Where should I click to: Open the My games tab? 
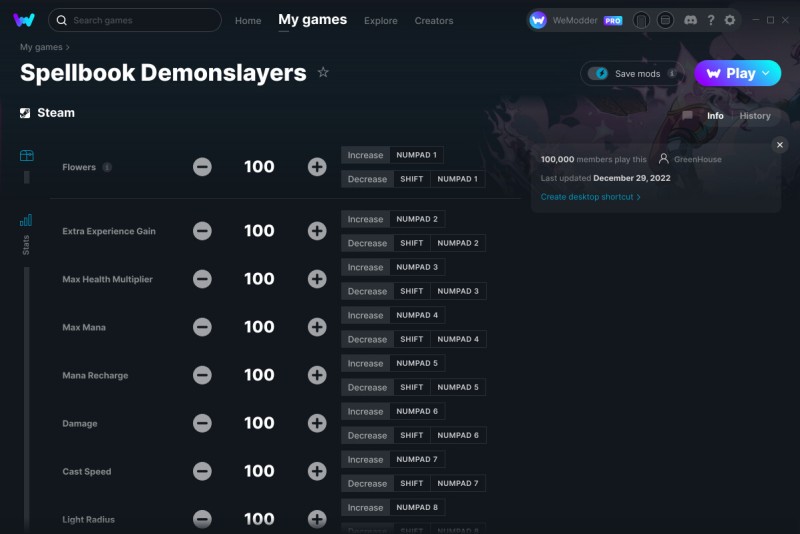pyautogui.click(x=312, y=20)
